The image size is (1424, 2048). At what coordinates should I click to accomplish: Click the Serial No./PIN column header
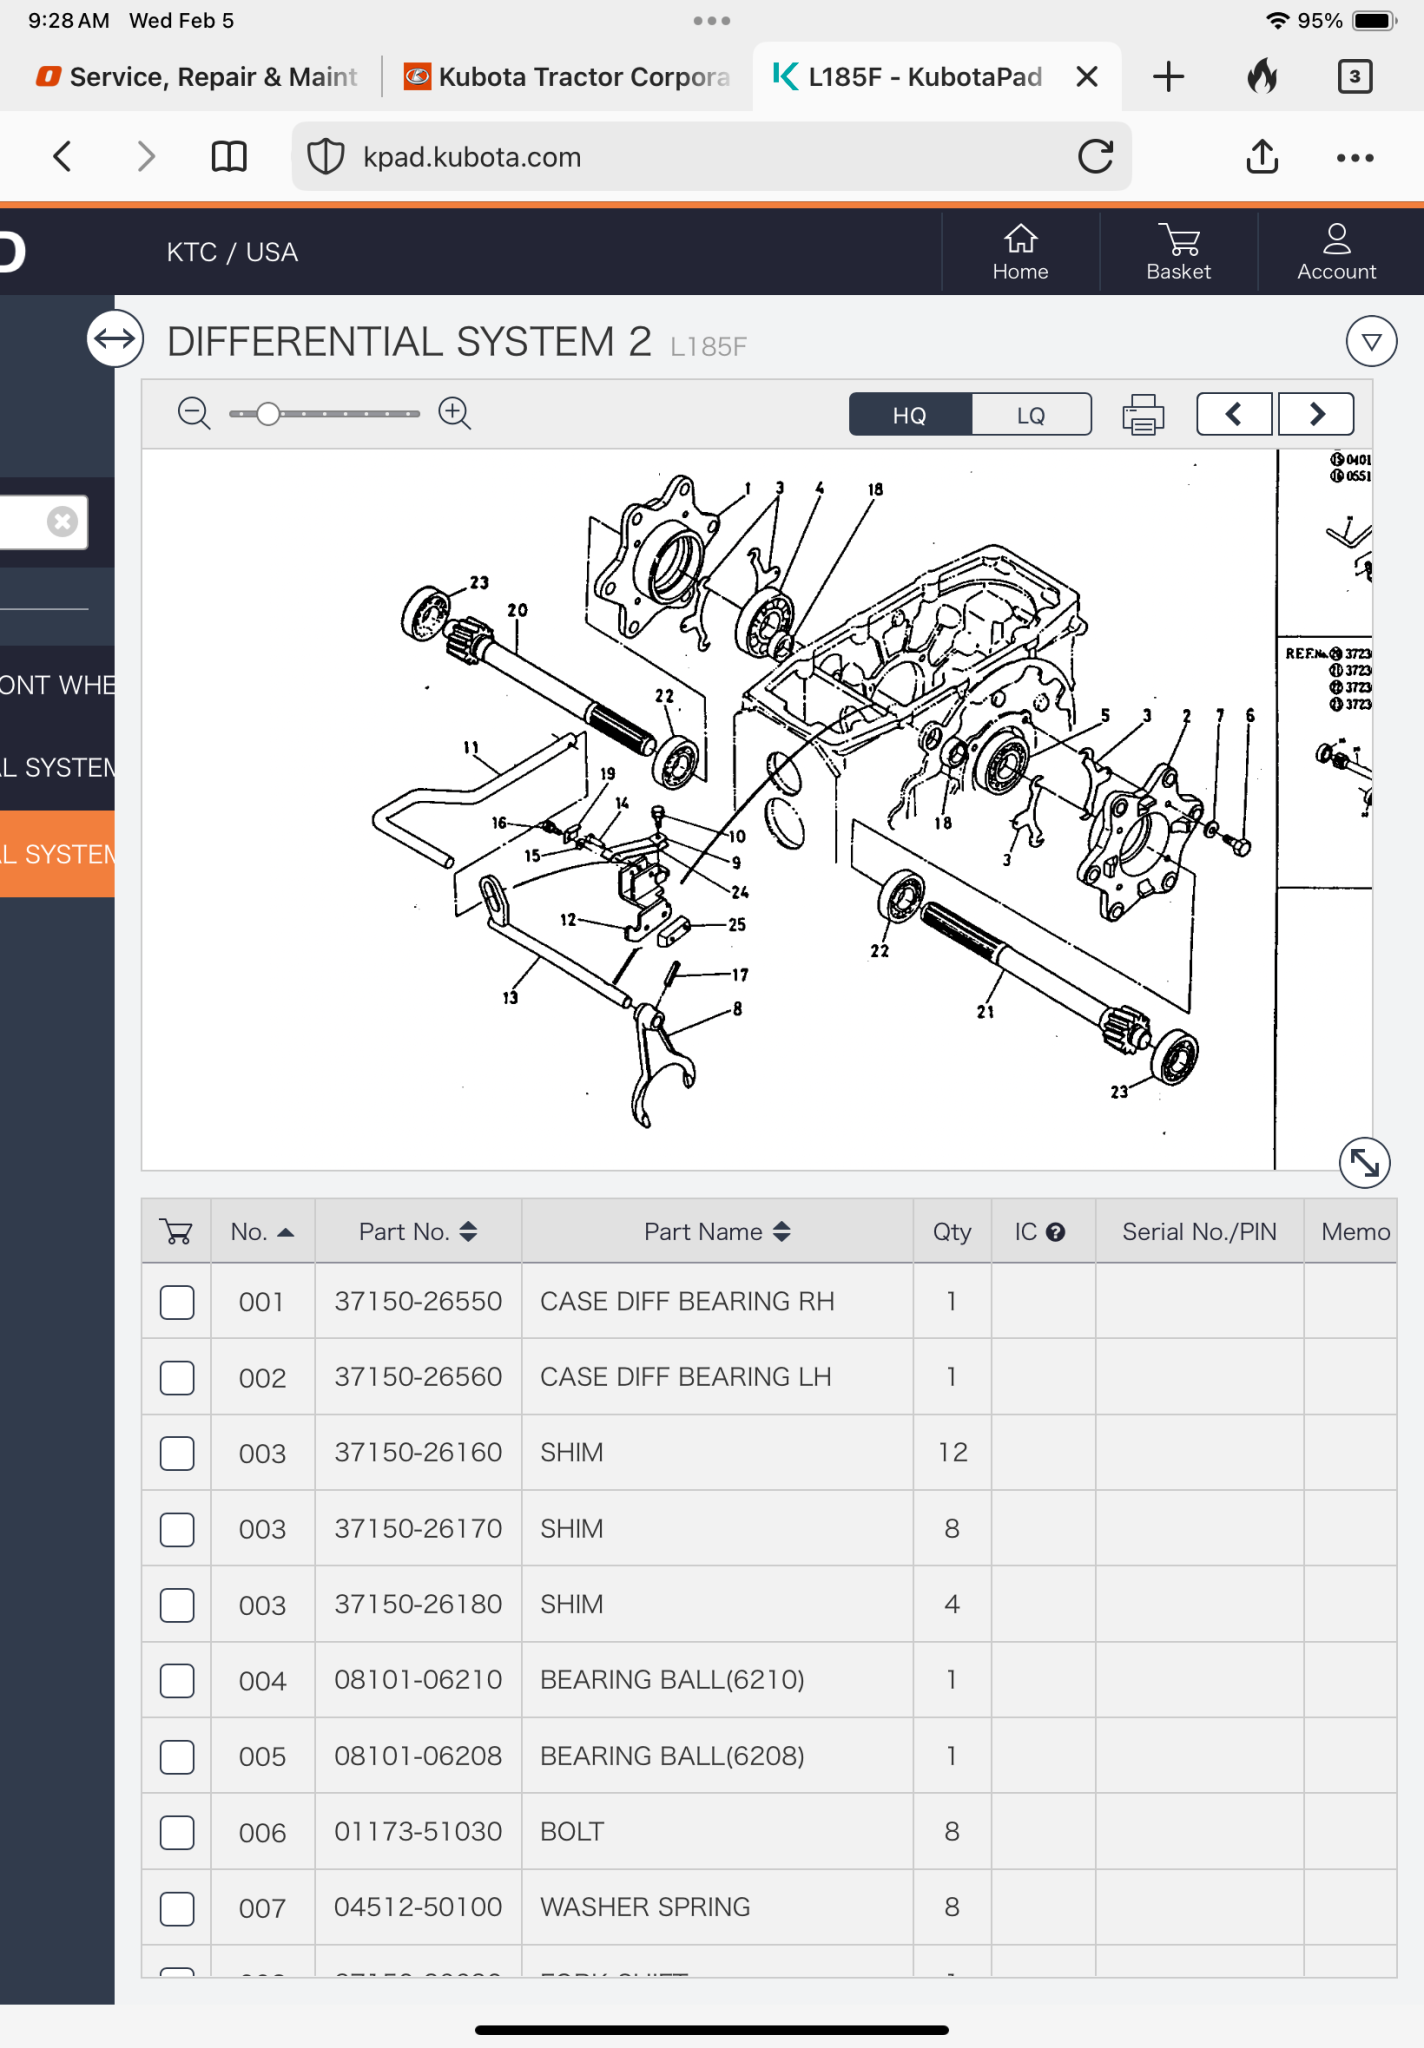1199,1232
